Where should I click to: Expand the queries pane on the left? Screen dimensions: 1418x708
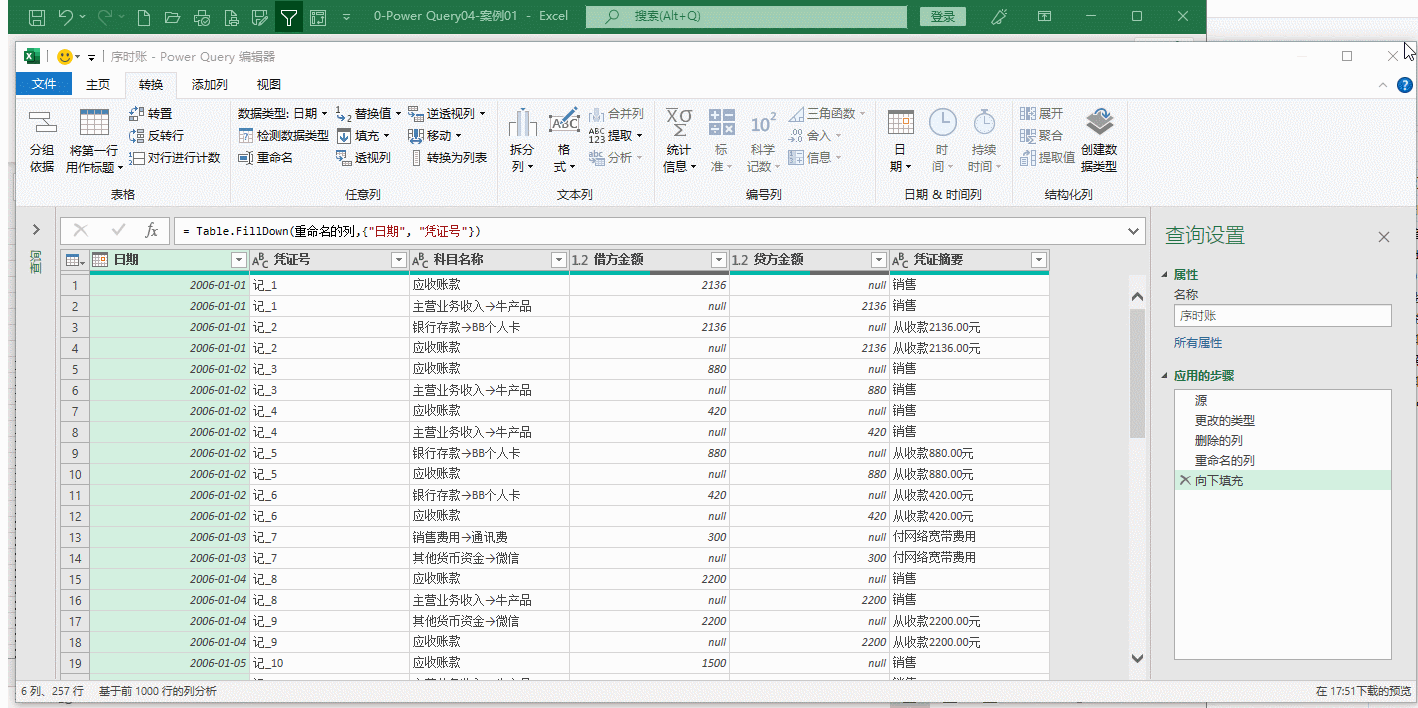(36, 230)
